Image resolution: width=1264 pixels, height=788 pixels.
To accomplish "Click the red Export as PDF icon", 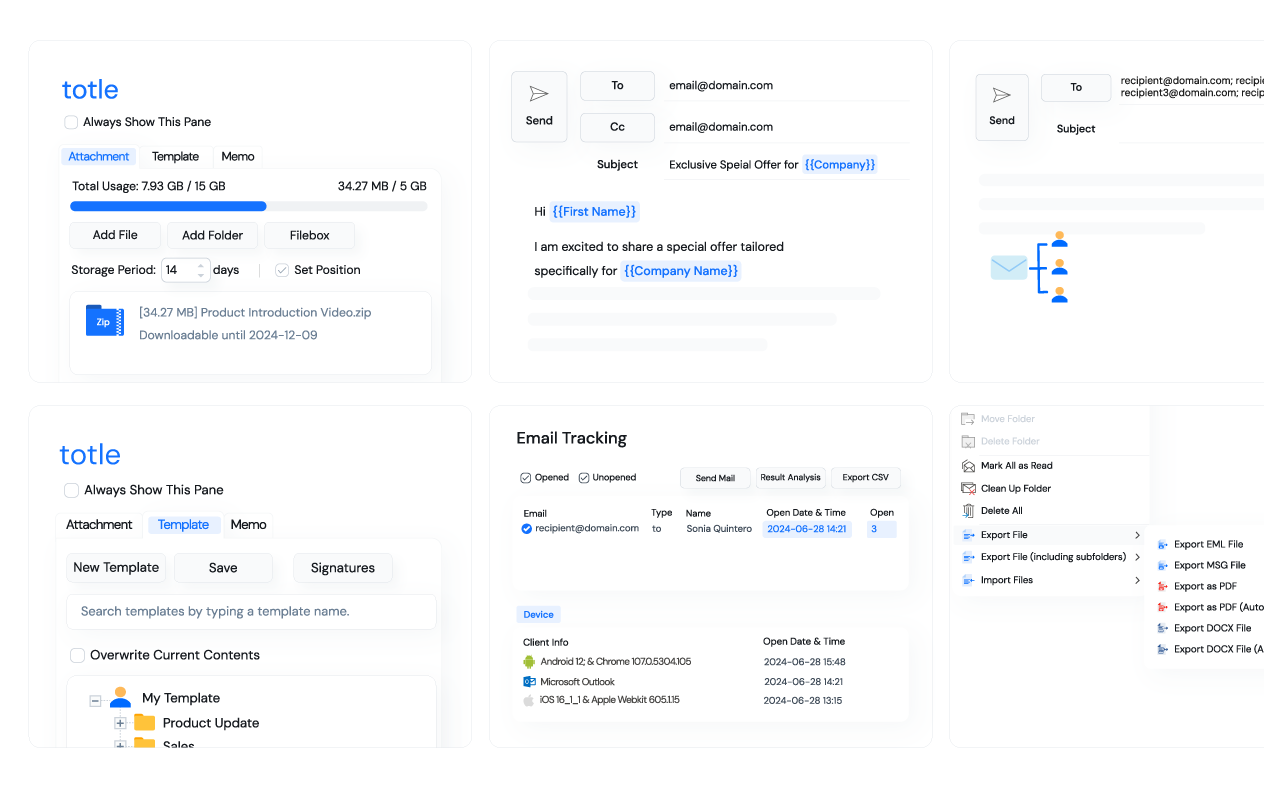I will coord(1162,587).
